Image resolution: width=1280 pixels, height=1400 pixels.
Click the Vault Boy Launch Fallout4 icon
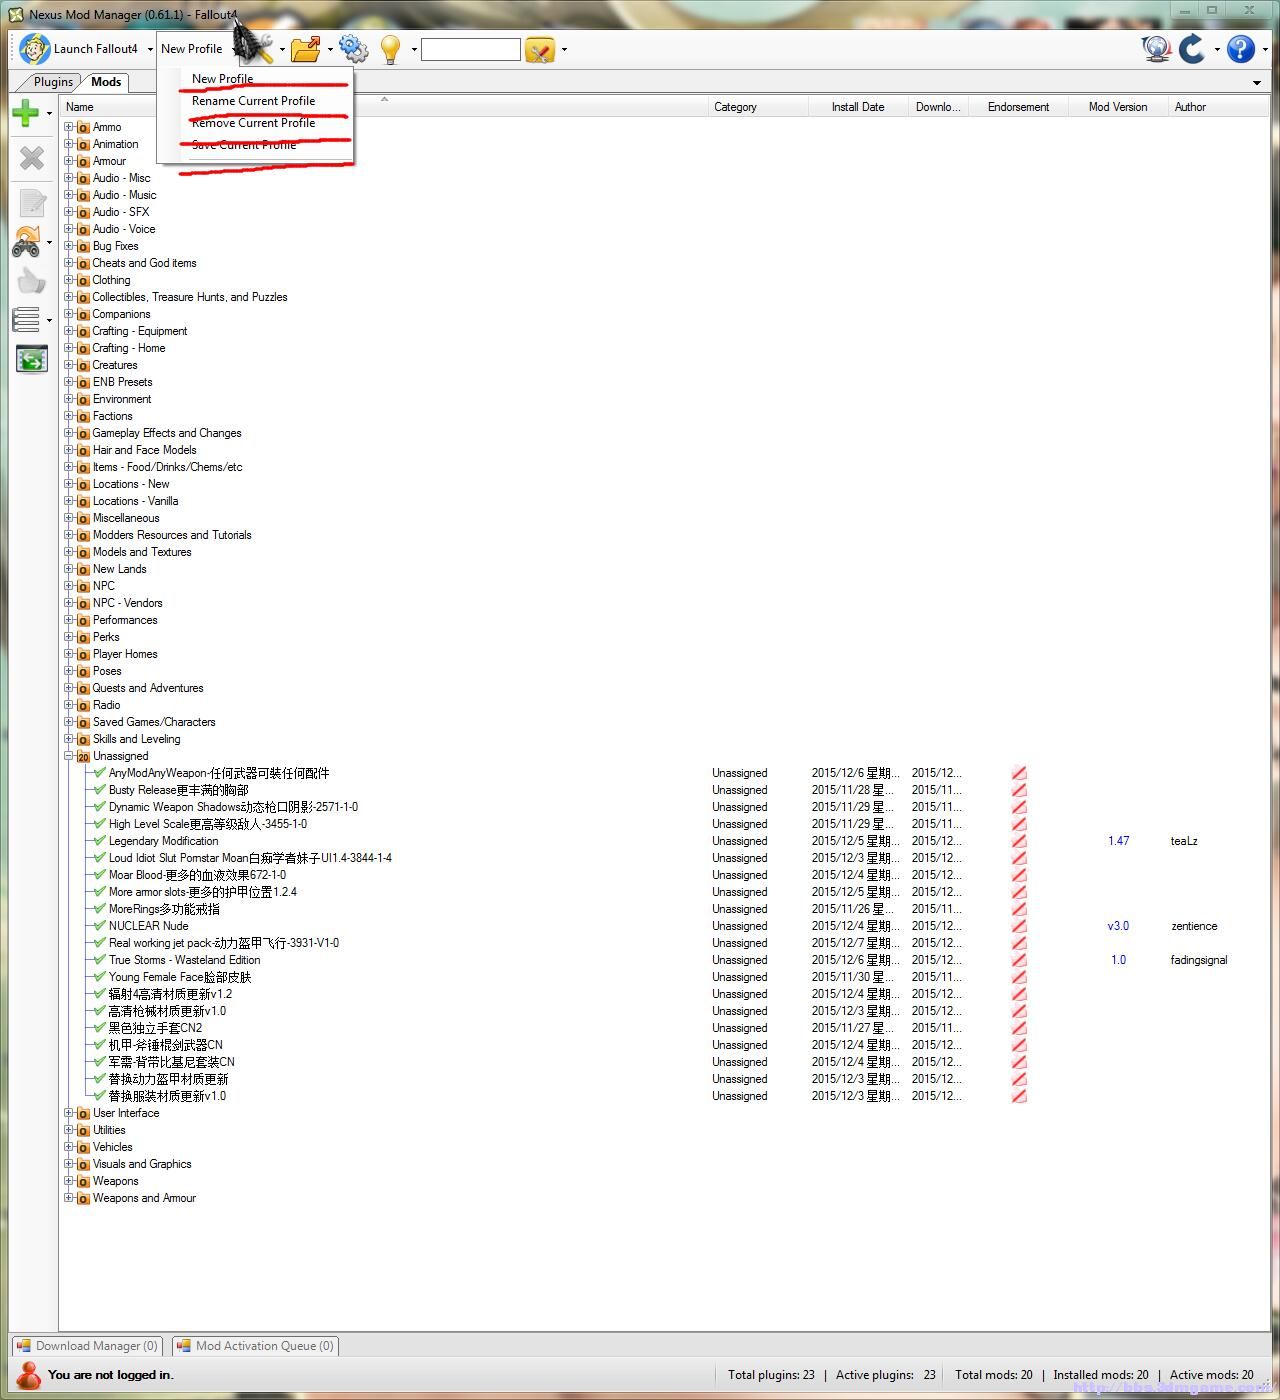tap(35, 48)
